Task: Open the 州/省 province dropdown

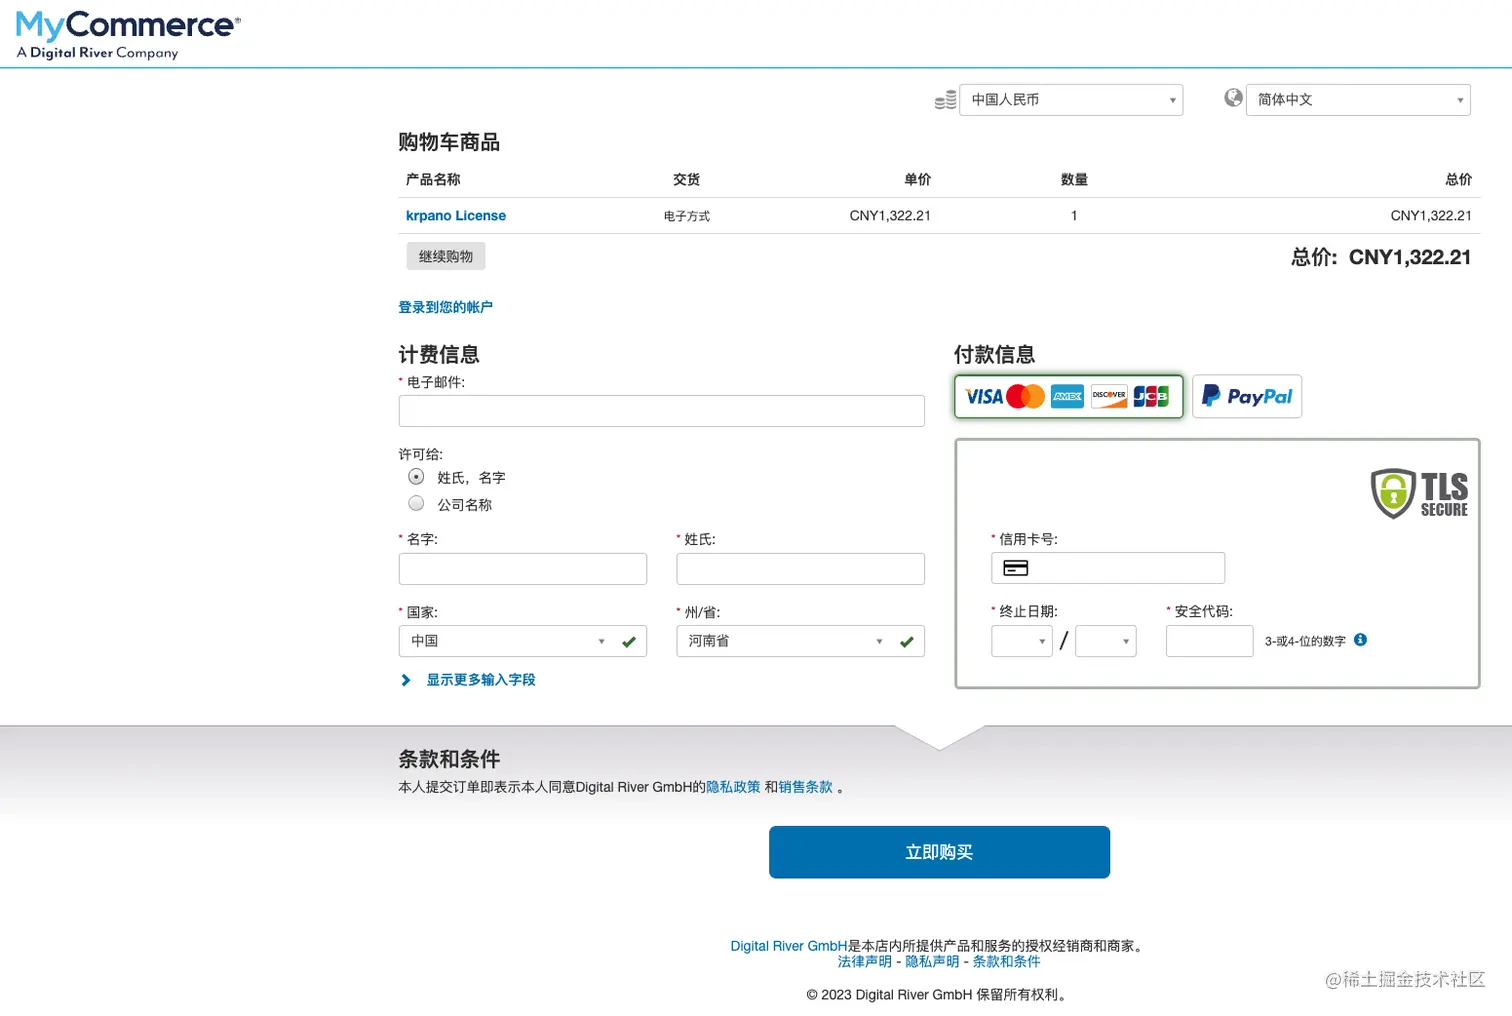Action: pos(800,641)
